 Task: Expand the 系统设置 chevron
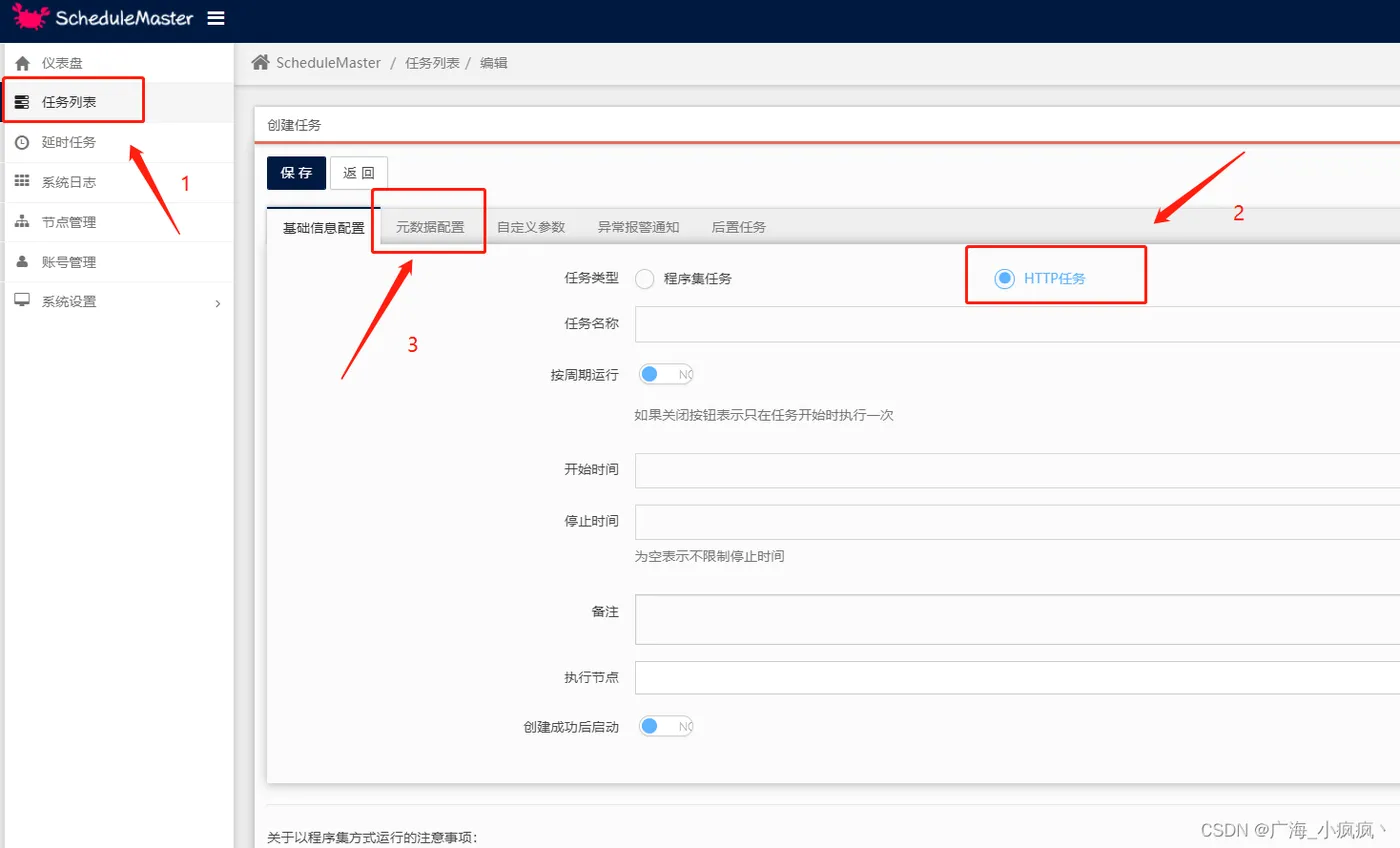click(218, 302)
